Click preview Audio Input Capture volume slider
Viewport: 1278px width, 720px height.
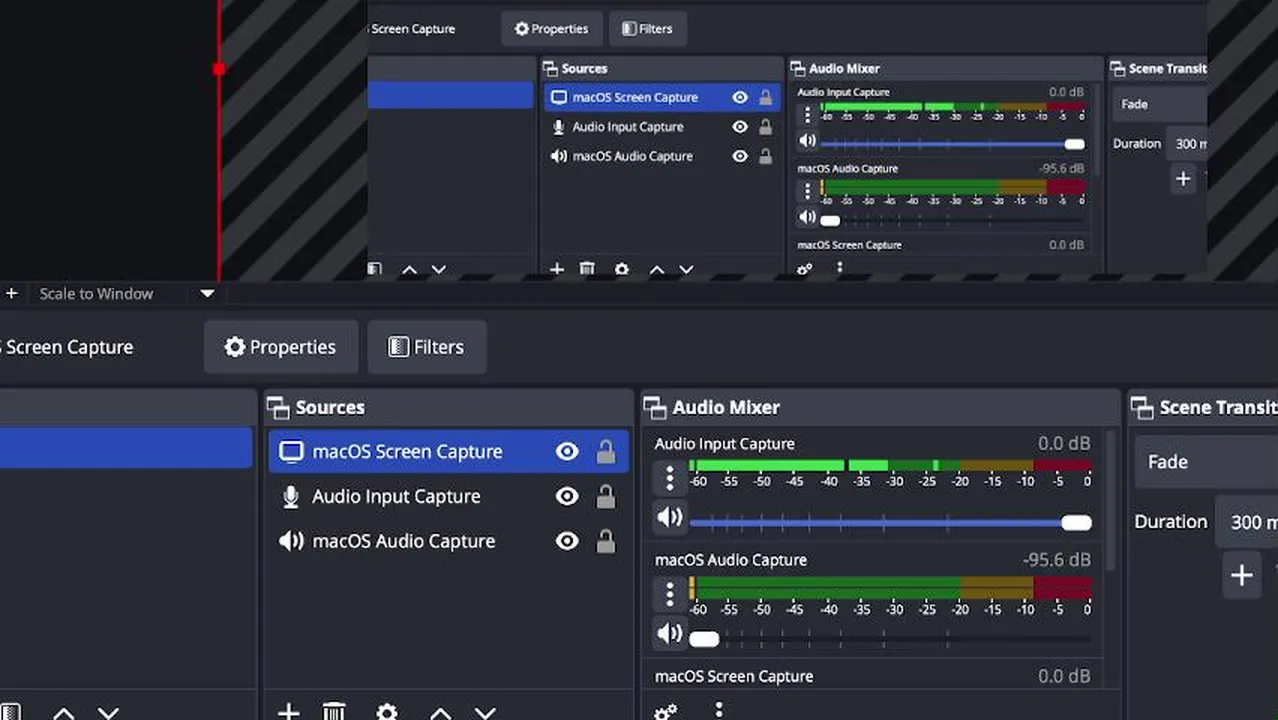click(953, 144)
